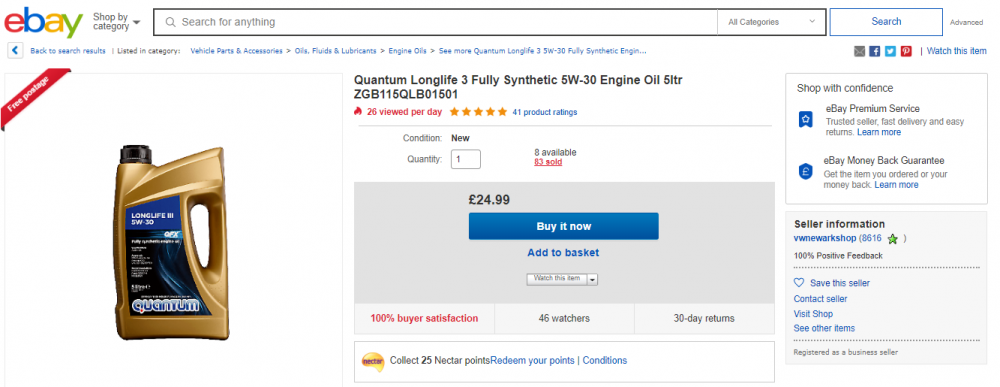Open Shop by category dropdown

click(116, 22)
